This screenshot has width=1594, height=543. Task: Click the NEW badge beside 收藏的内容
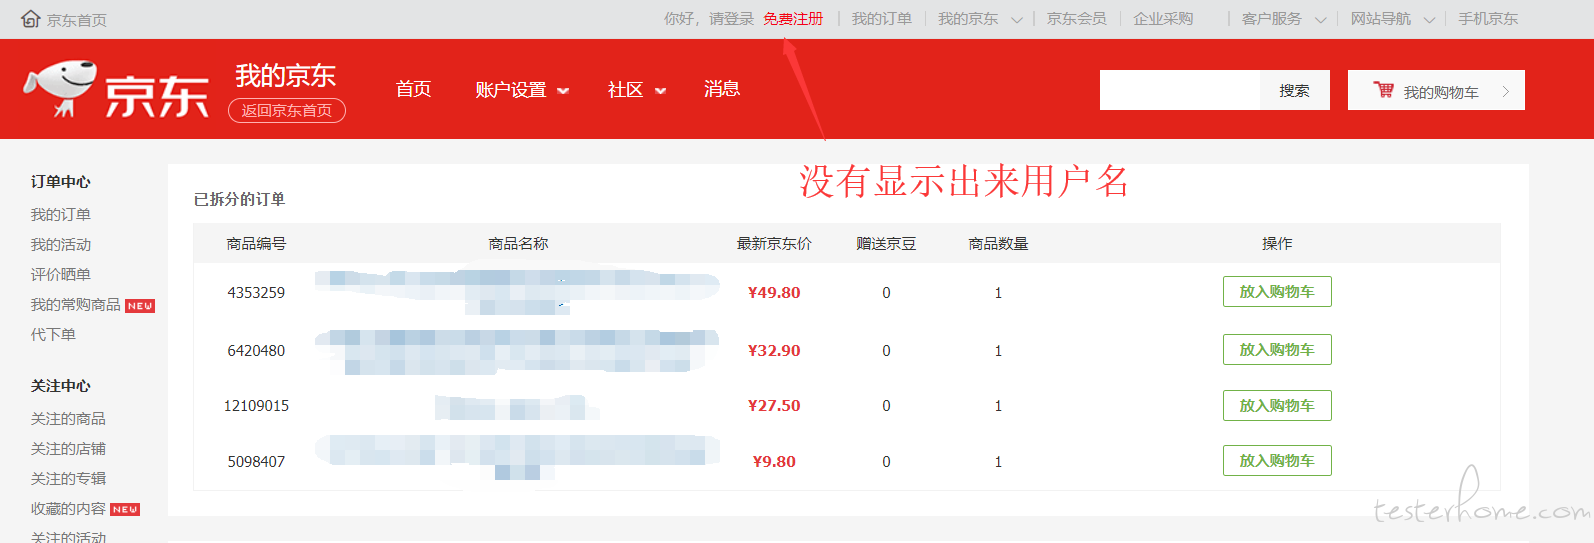pyautogui.click(x=125, y=510)
